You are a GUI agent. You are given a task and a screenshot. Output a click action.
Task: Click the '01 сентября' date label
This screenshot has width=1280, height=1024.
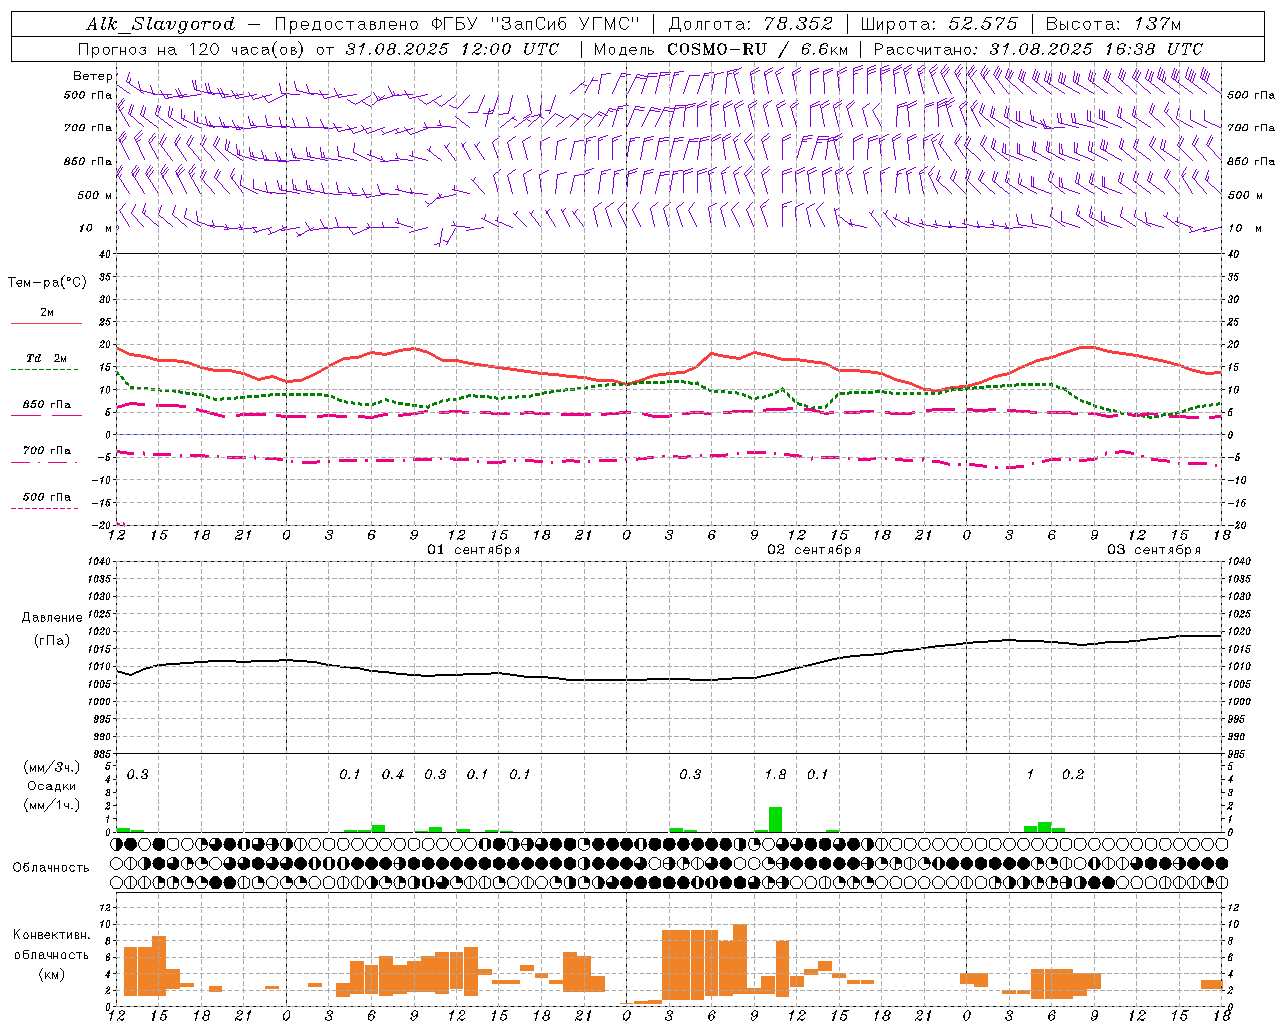click(474, 550)
